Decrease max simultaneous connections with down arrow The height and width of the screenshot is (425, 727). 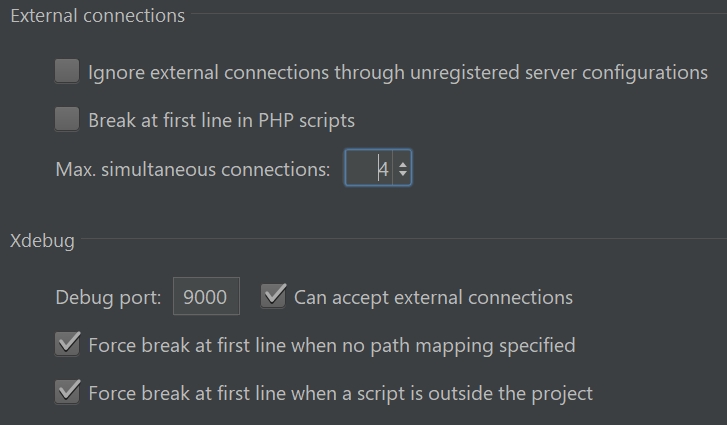tap(402, 175)
